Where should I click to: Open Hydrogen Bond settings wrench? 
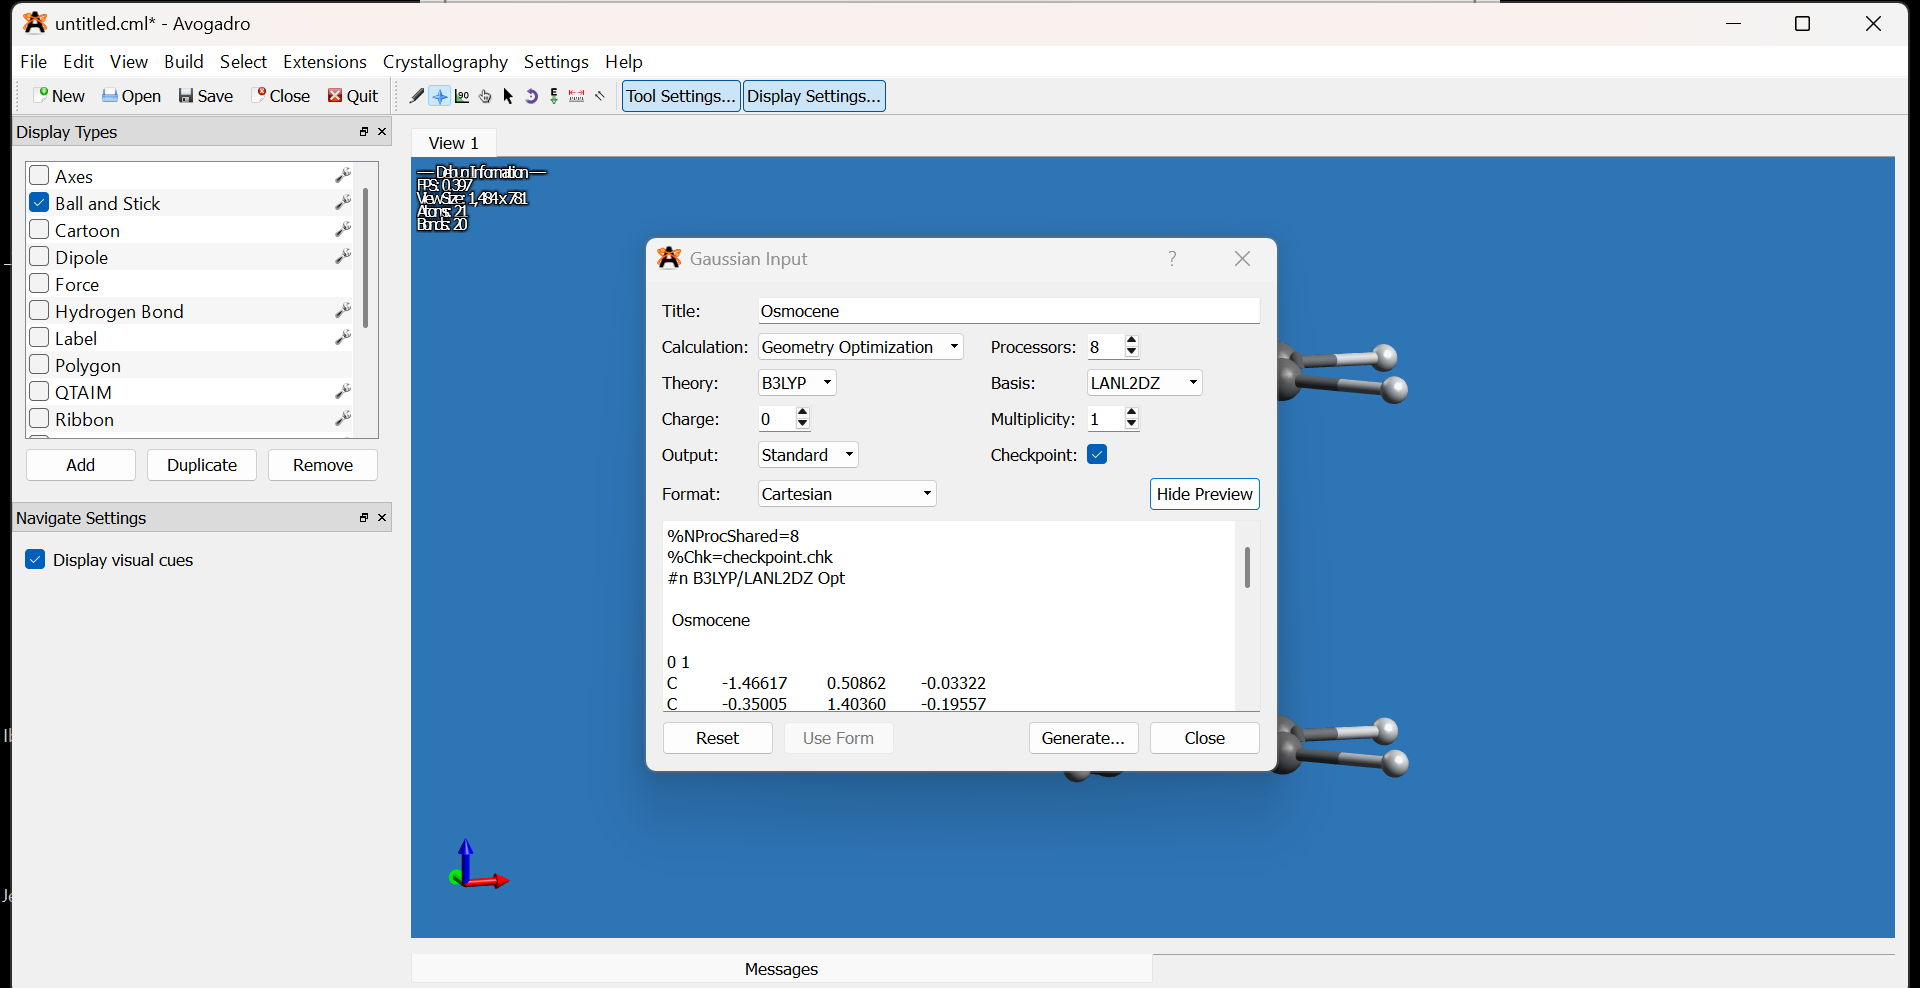342,311
